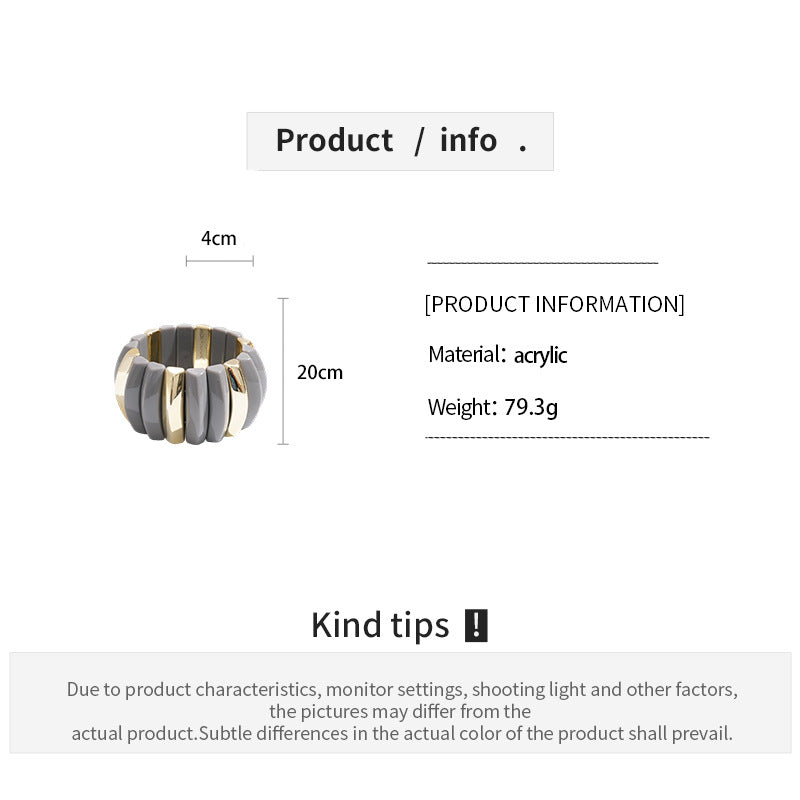Click the "Material:" label text

(x=467, y=354)
